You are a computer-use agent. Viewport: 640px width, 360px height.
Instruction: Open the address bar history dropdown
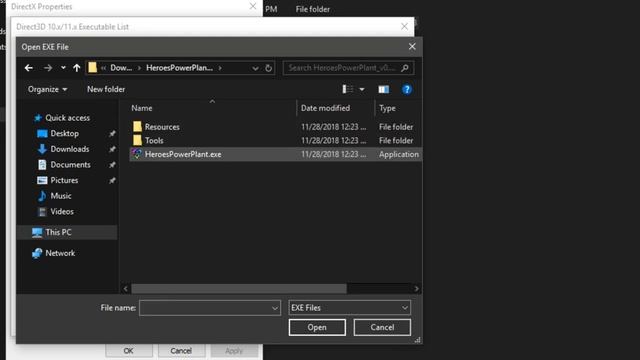[x=255, y=68]
